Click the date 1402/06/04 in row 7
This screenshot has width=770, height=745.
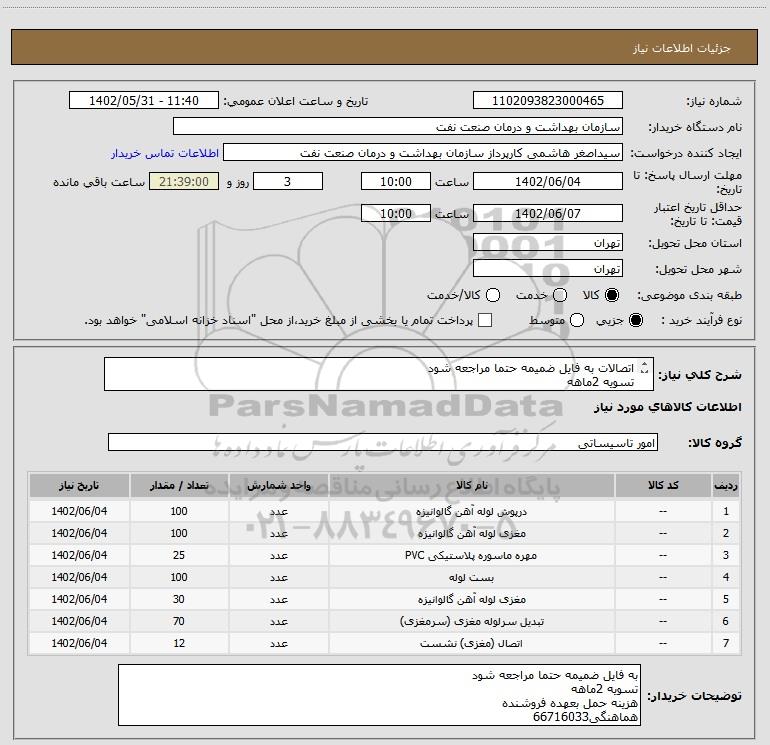[79, 643]
